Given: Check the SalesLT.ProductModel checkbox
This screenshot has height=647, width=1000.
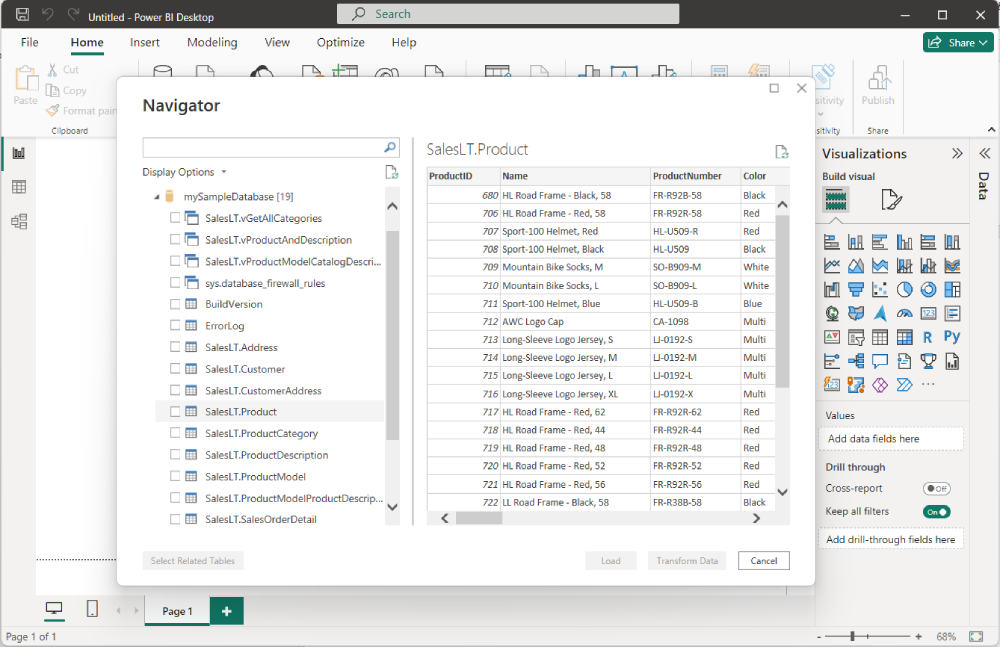Looking at the screenshot, I should pos(175,476).
